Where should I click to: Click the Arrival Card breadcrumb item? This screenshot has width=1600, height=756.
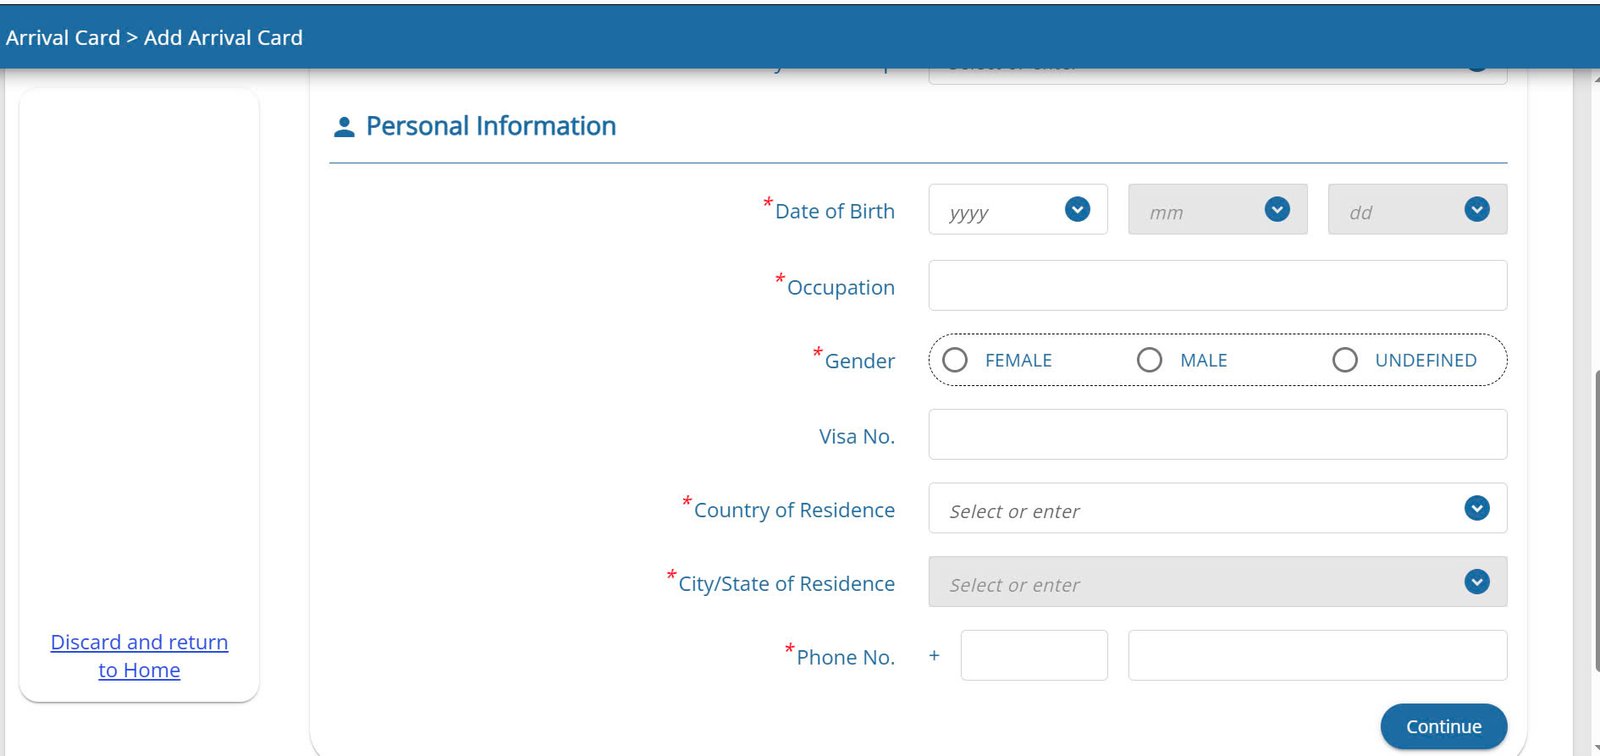(63, 38)
